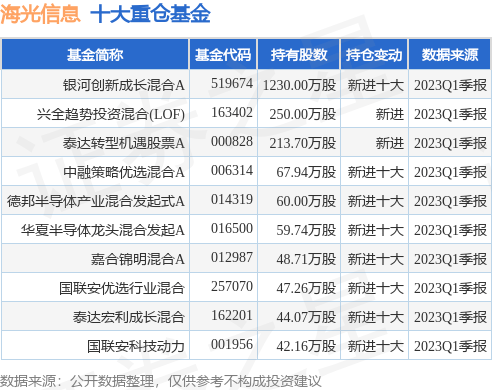Click the 持有股数 column header
The image size is (492, 390).
coord(299,55)
